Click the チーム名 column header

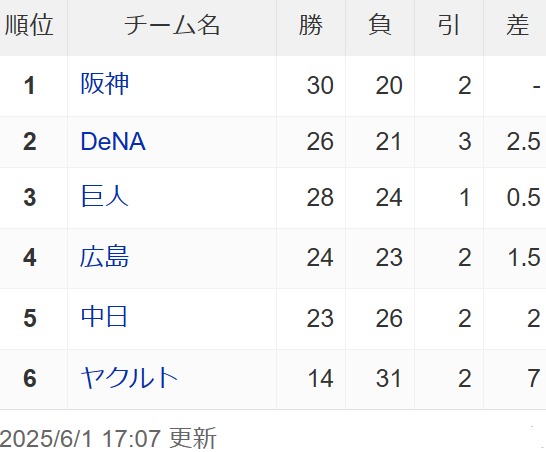(172, 25)
